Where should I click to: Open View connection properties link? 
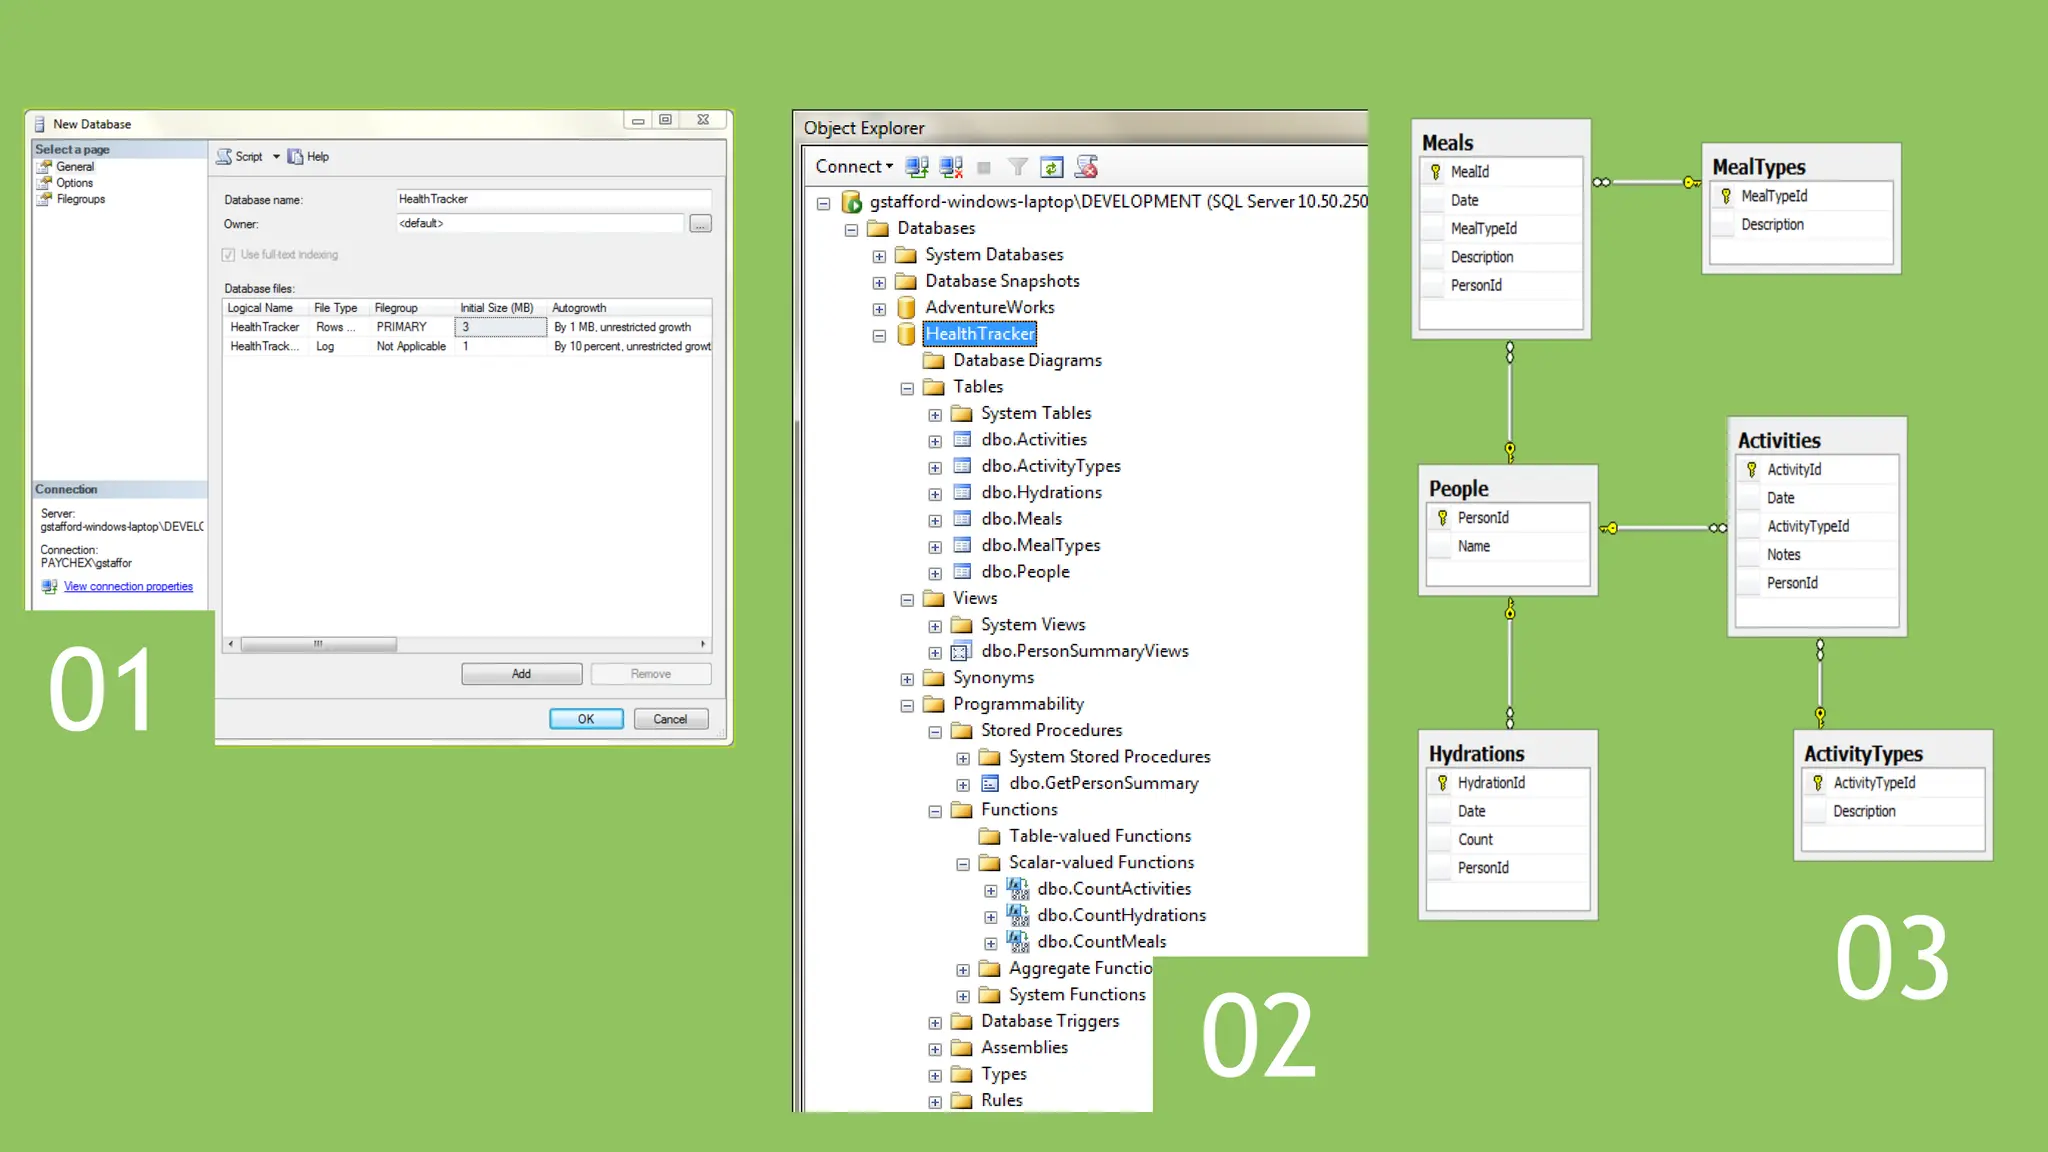click(x=128, y=587)
